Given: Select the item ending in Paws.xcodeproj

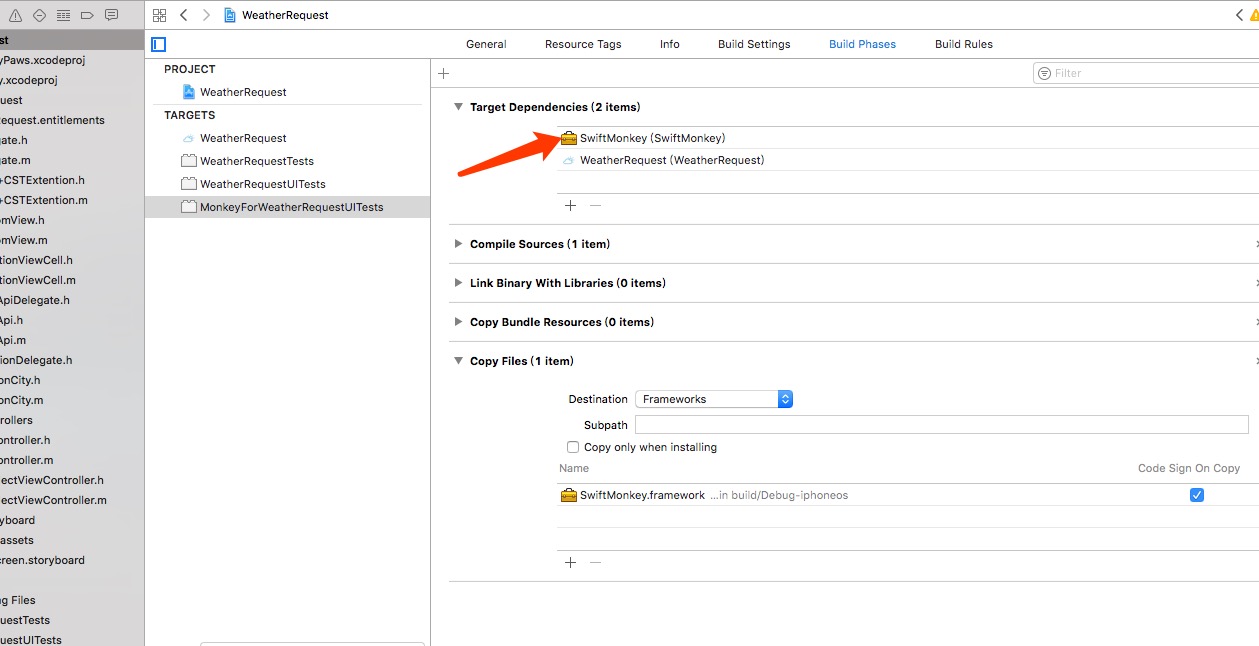Looking at the screenshot, I should point(42,60).
